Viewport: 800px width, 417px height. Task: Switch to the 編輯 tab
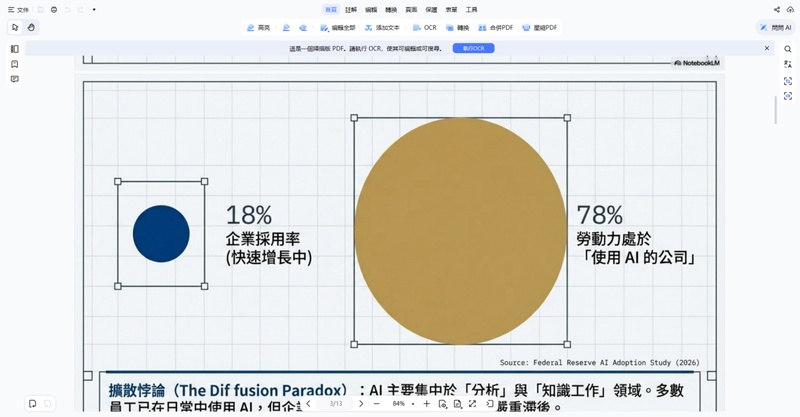pyautogui.click(x=371, y=10)
